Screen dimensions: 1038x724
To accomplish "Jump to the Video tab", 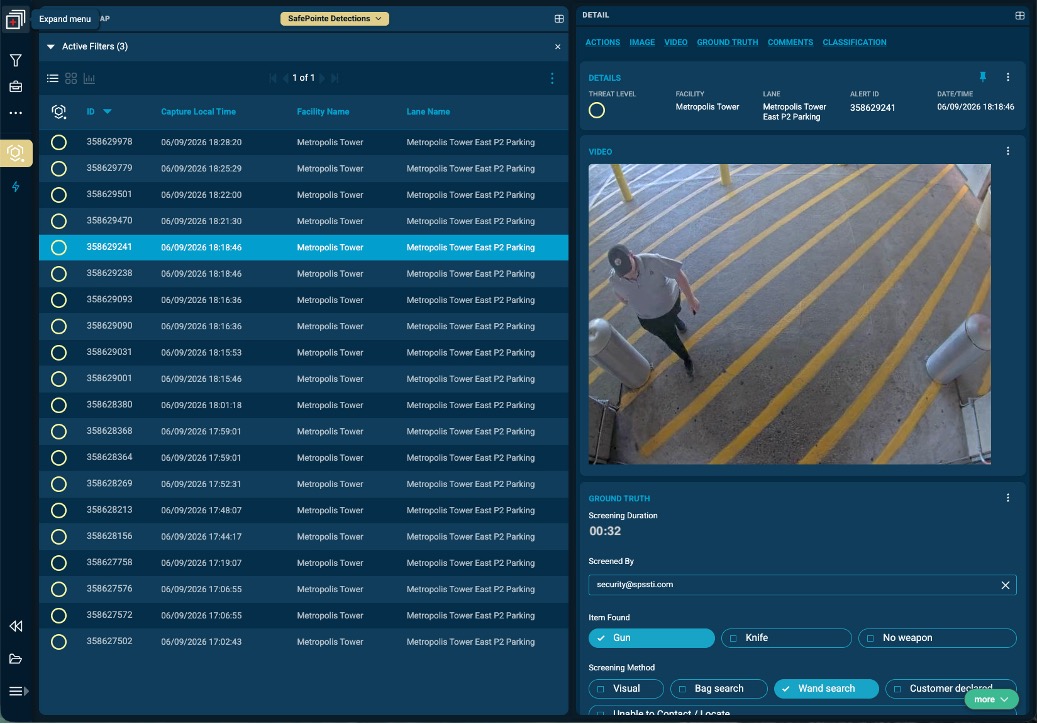I will click(x=676, y=42).
